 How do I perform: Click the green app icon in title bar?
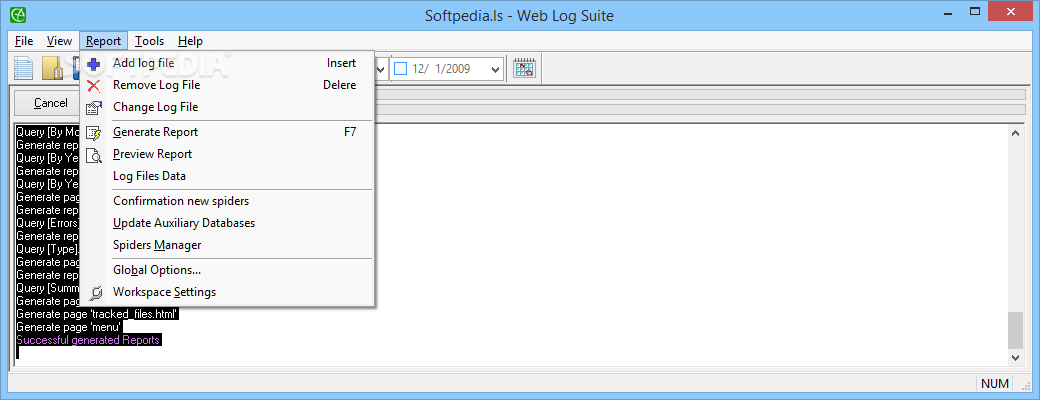tap(18, 13)
